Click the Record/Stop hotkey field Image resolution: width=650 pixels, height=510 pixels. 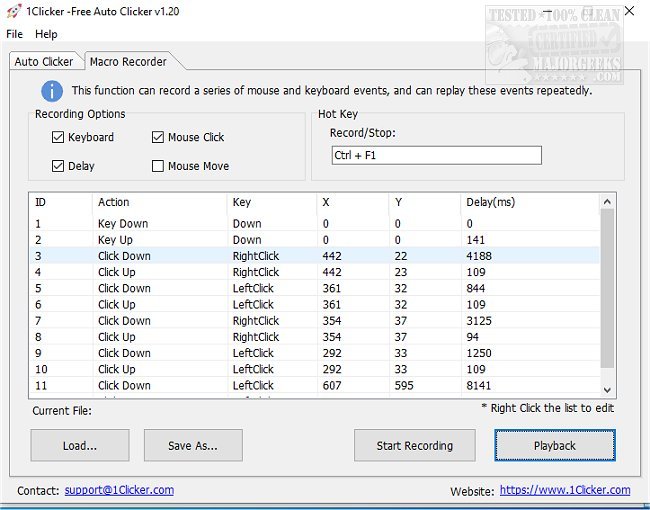click(436, 155)
